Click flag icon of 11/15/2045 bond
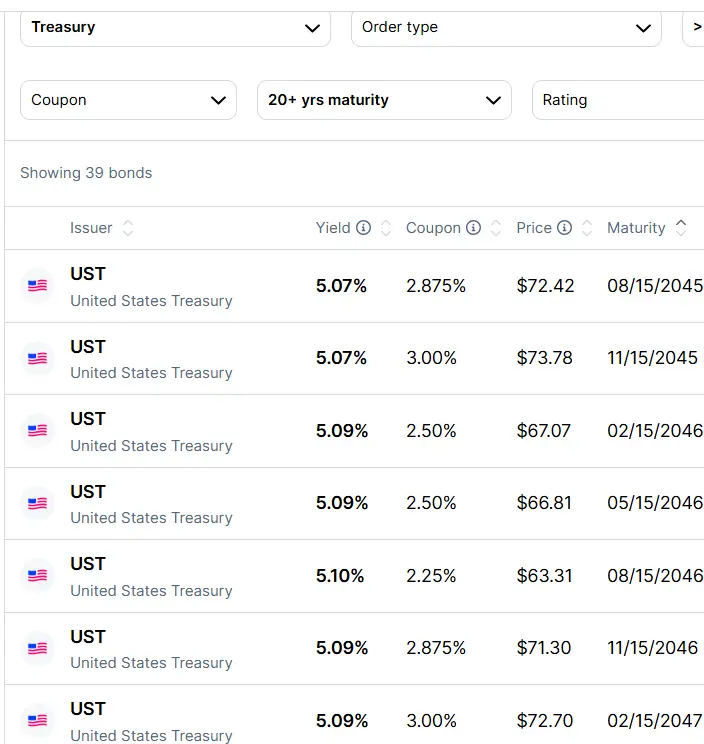This screenshot has width=704, height=744. click(37, 358)
